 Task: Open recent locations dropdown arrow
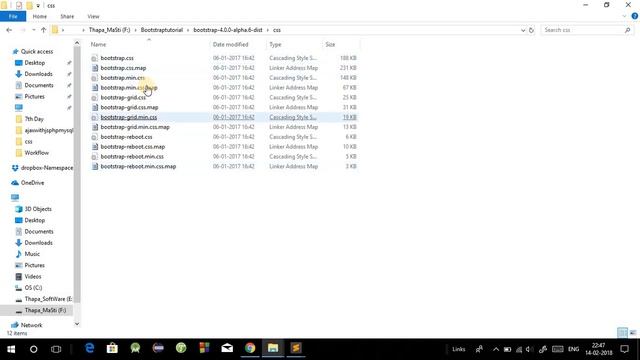[33, 30]
